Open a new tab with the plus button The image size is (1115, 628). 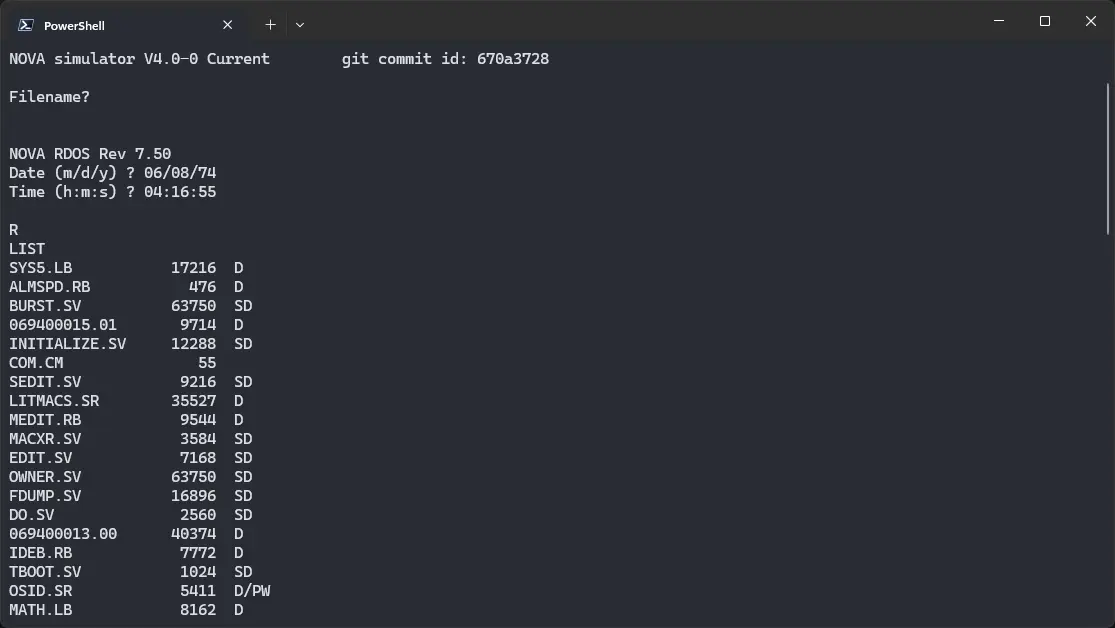pyautogui.click(x=270, y=23)
